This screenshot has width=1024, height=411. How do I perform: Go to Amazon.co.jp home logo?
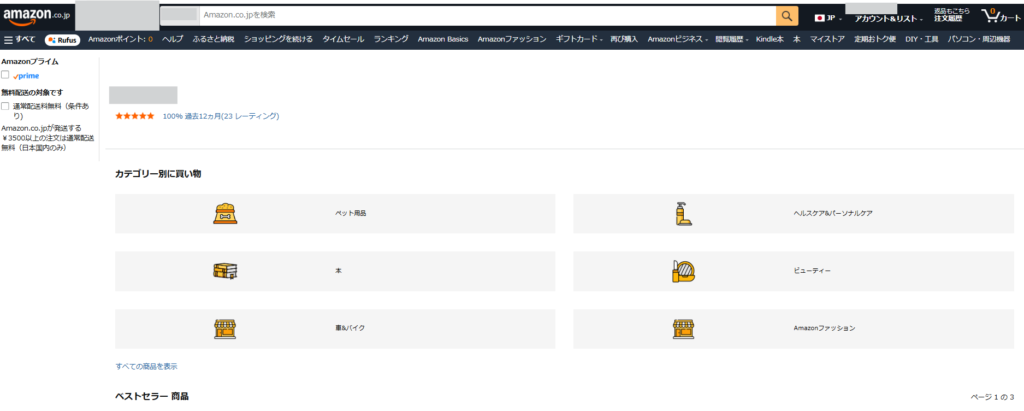click(x=35, y=15)
